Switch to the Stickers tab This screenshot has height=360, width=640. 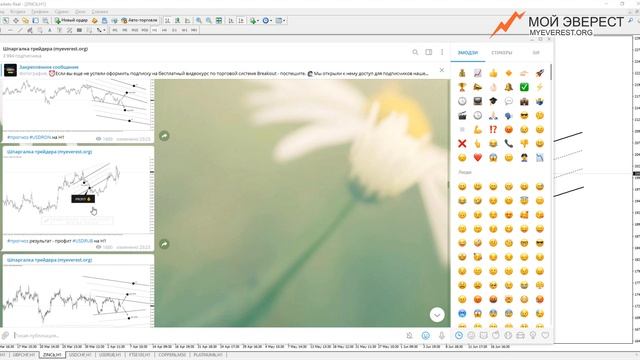pyautogui.click(x=502, y=53)
